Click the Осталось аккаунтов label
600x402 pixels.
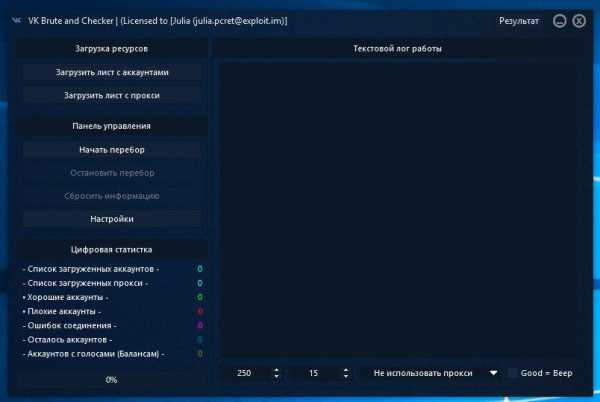coord(67,340)
